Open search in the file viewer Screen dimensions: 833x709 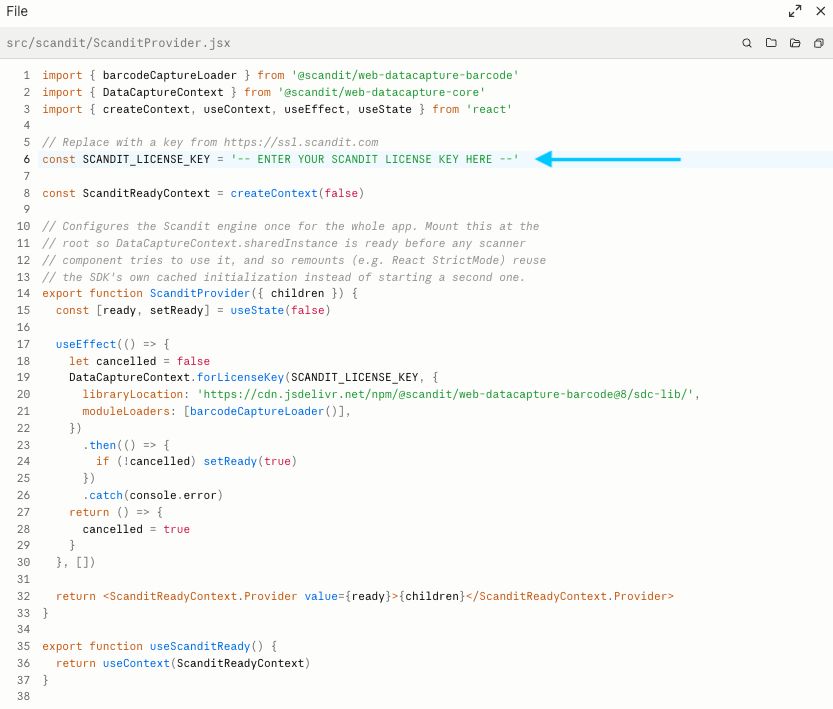tap(746, 43)
